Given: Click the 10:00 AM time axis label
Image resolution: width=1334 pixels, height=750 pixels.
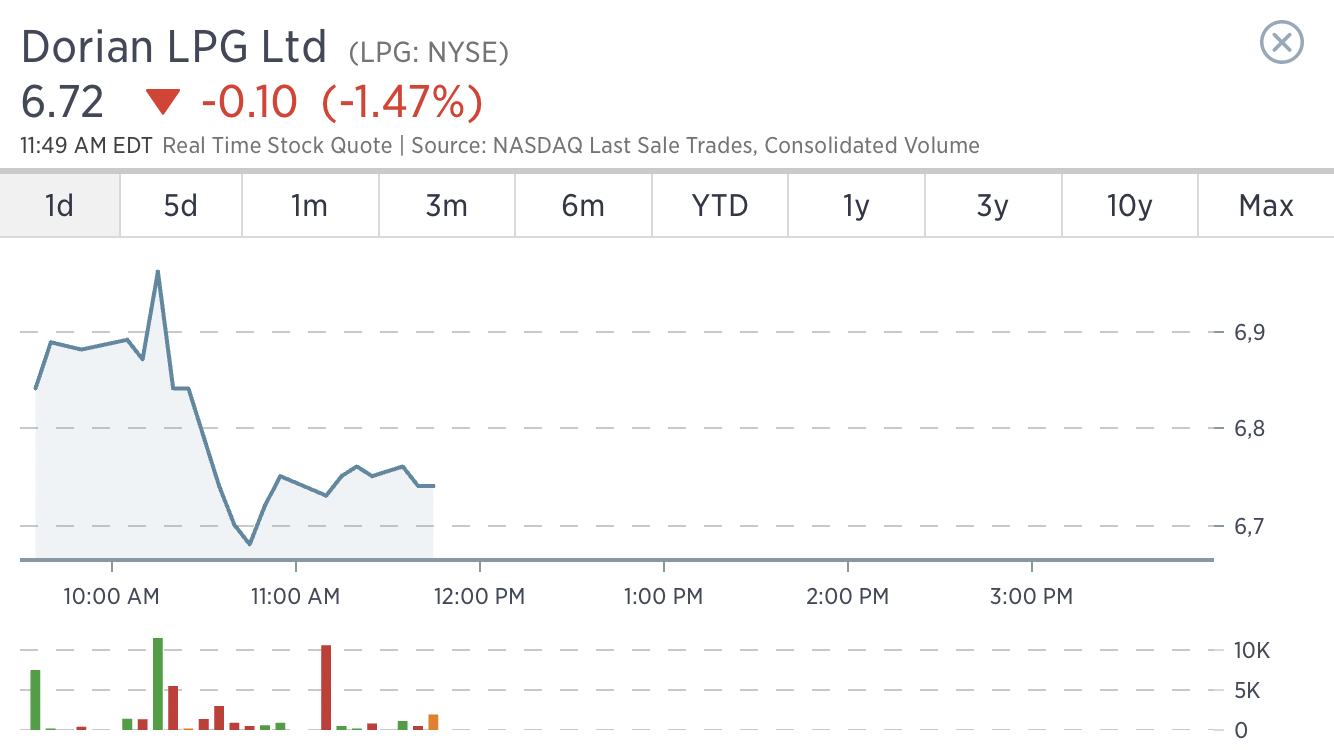Looking at the screenshot, I should click(111, 597).
